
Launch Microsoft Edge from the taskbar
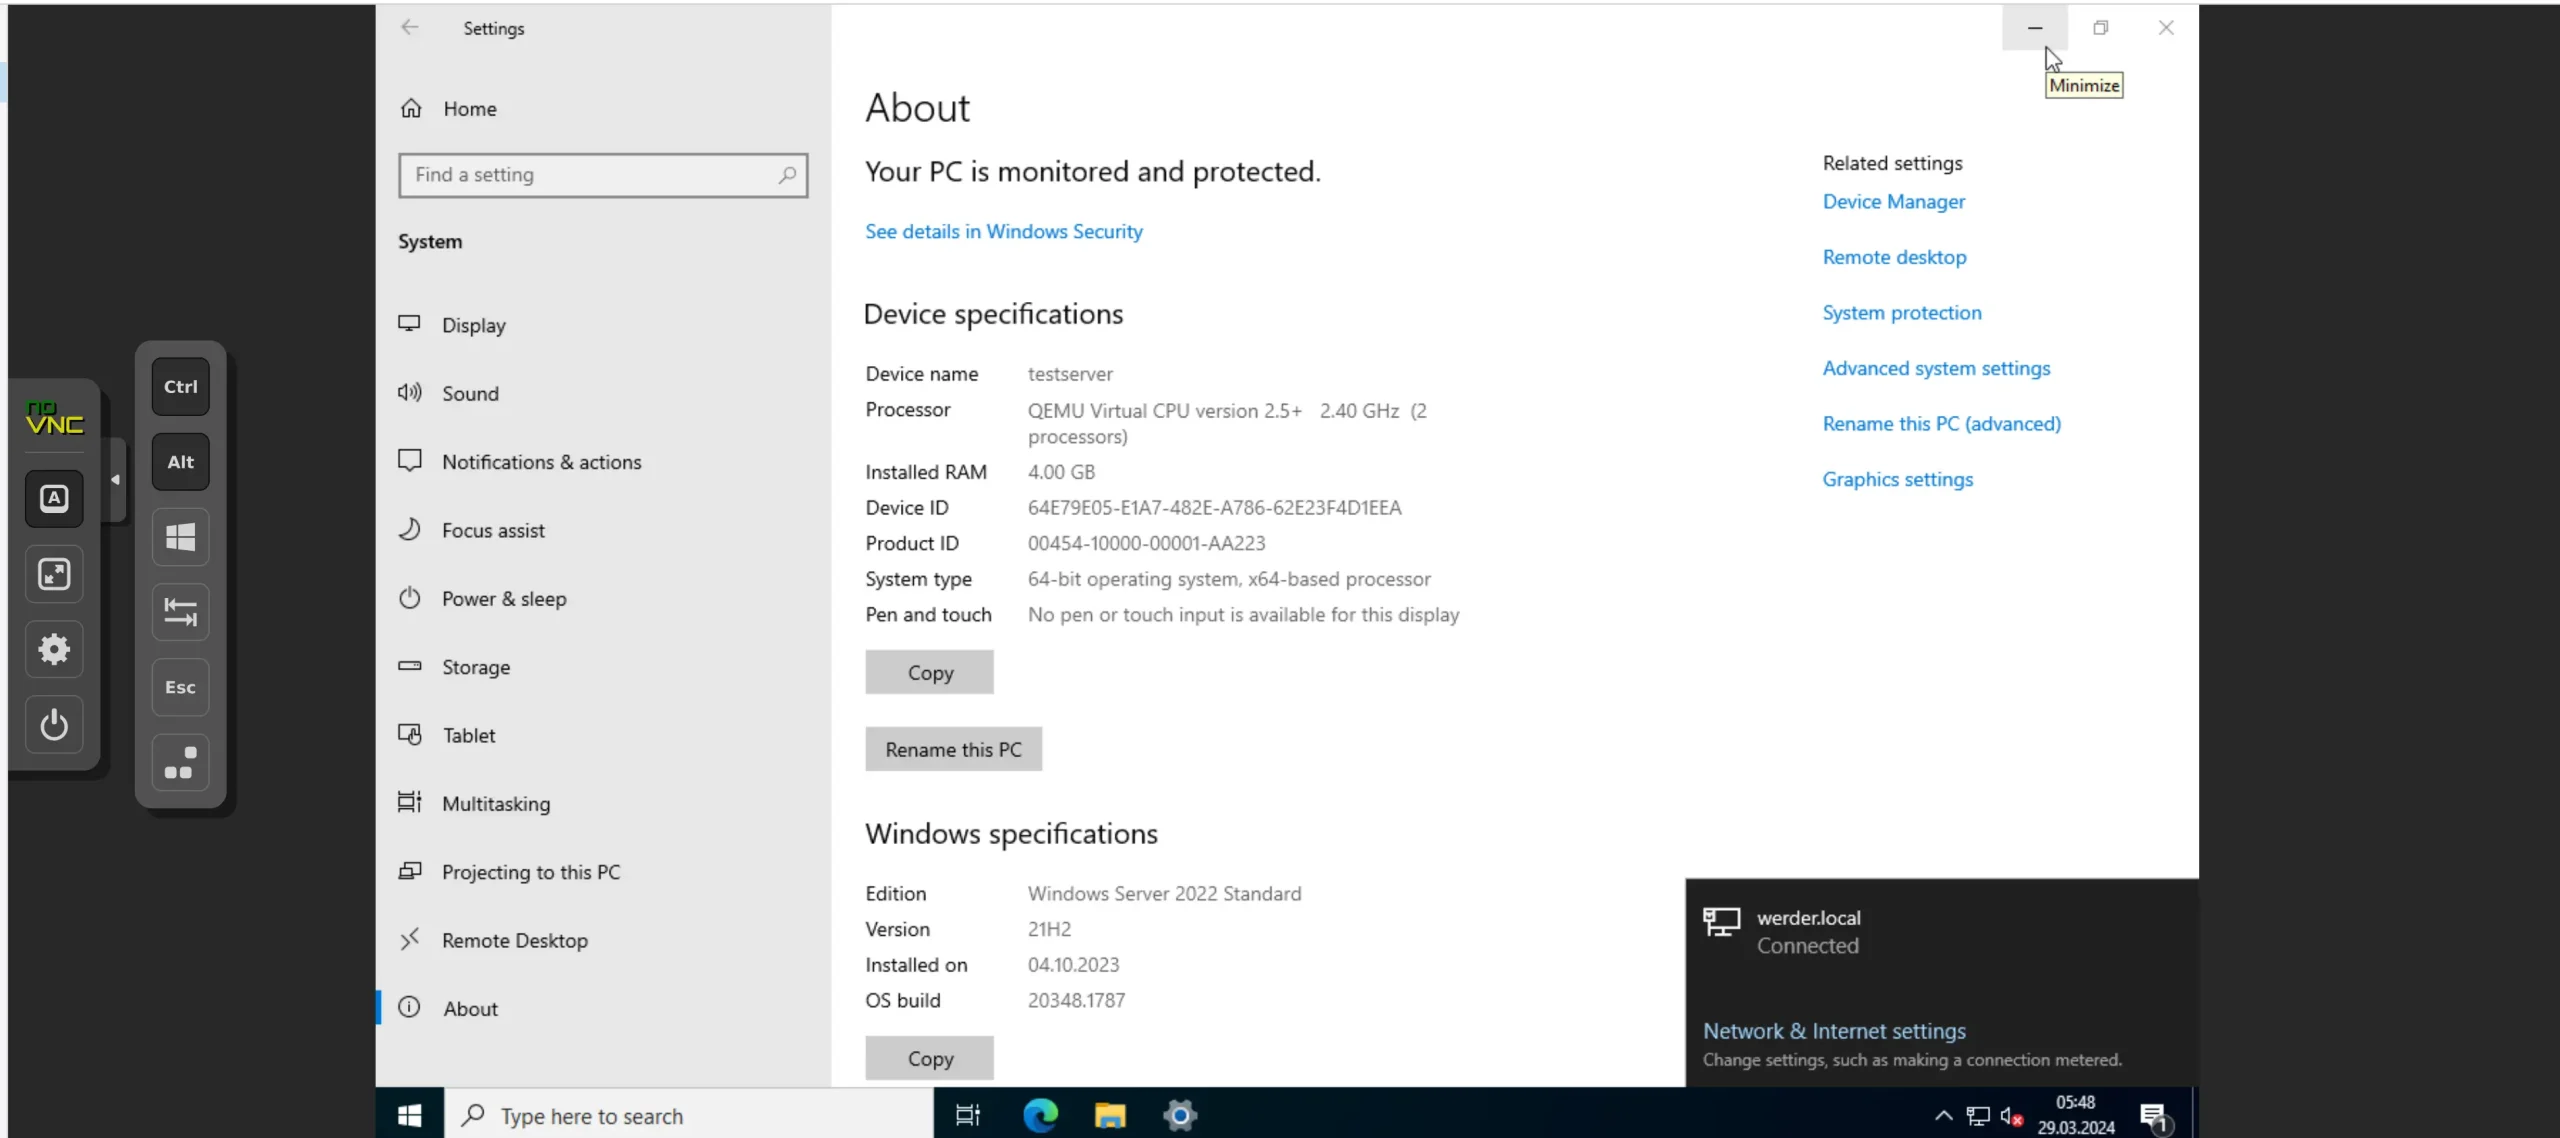click(x=1040, y=1114)
